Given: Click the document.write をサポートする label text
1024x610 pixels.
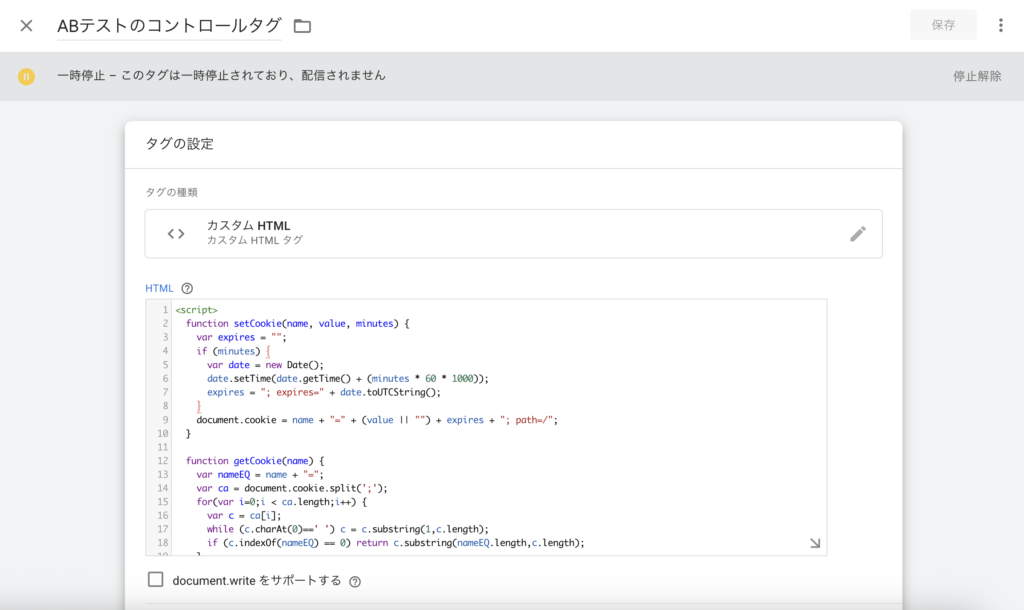Looking at the screenshot, I should 256,580.
